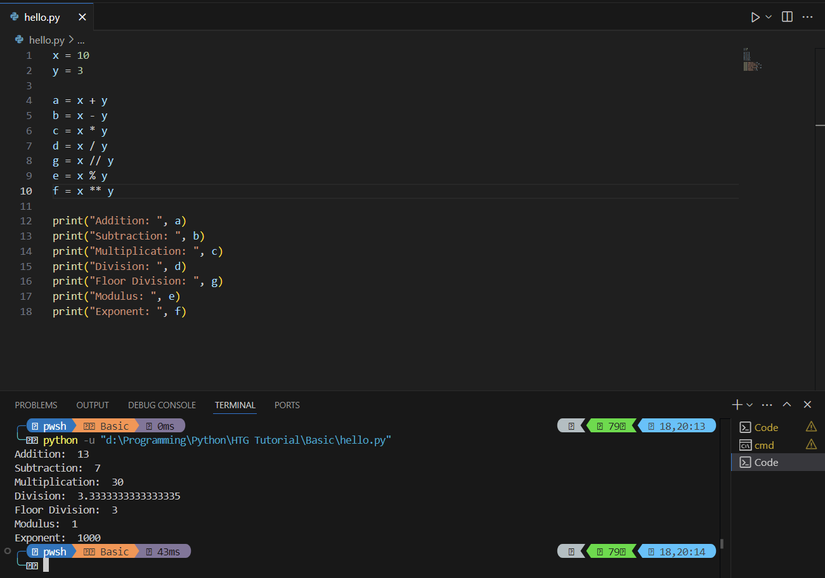Open the split editor icon
Image resolution: width=825 pixels, height=578 pixels.
(x=786, y=16)
